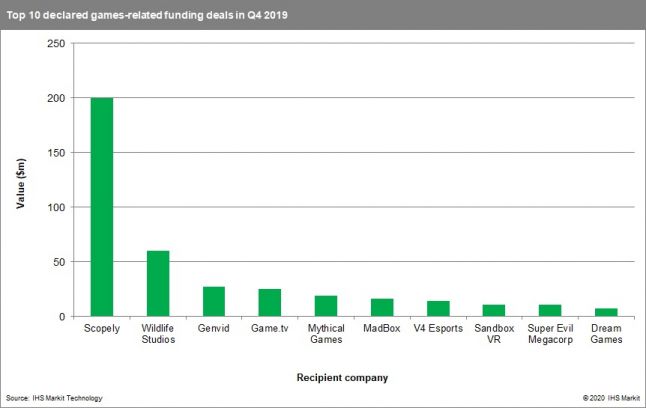Select the 250 y-axis tick label

pyautogui.click(x=57, y=44)
